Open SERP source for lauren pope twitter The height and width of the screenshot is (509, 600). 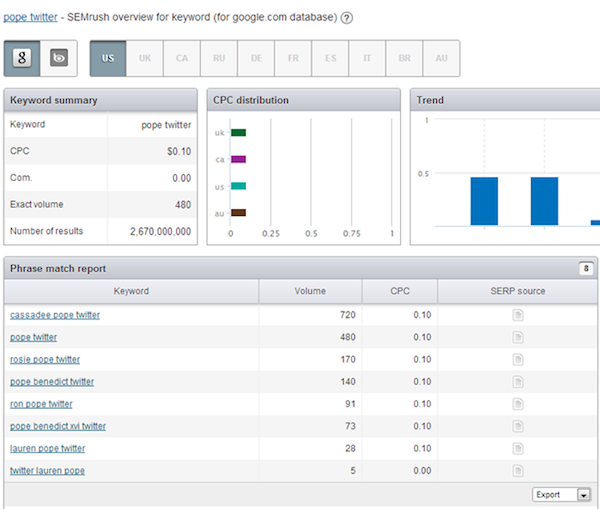[x=518, y=448]
